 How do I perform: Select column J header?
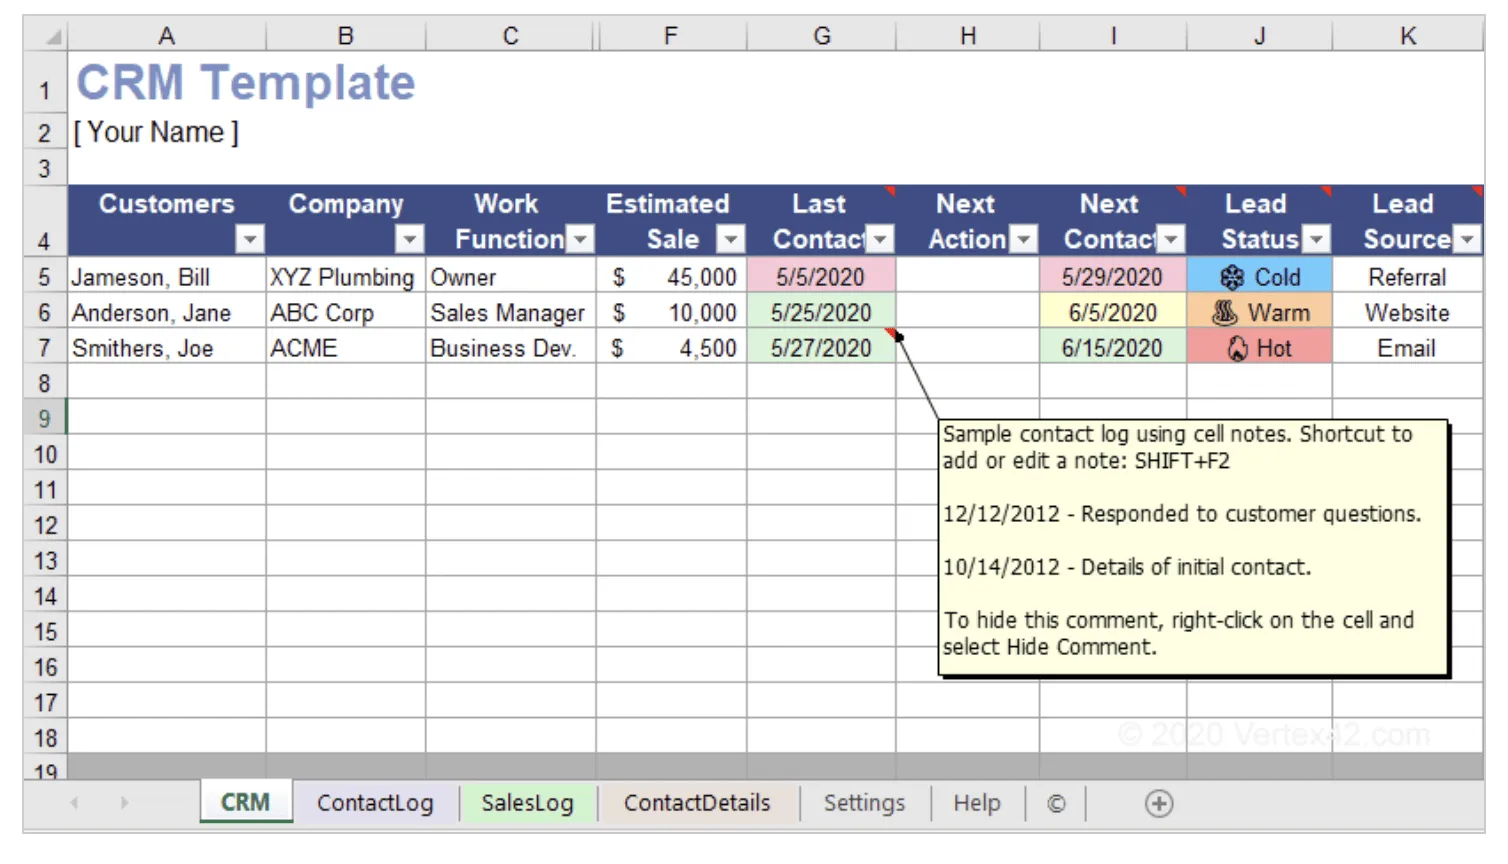pos(1260,36)
